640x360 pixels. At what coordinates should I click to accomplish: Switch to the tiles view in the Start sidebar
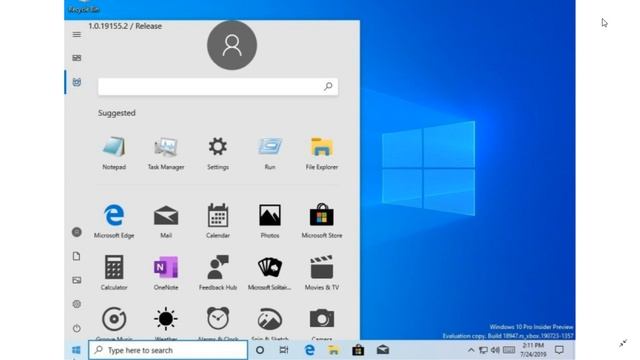pos(77,58)
